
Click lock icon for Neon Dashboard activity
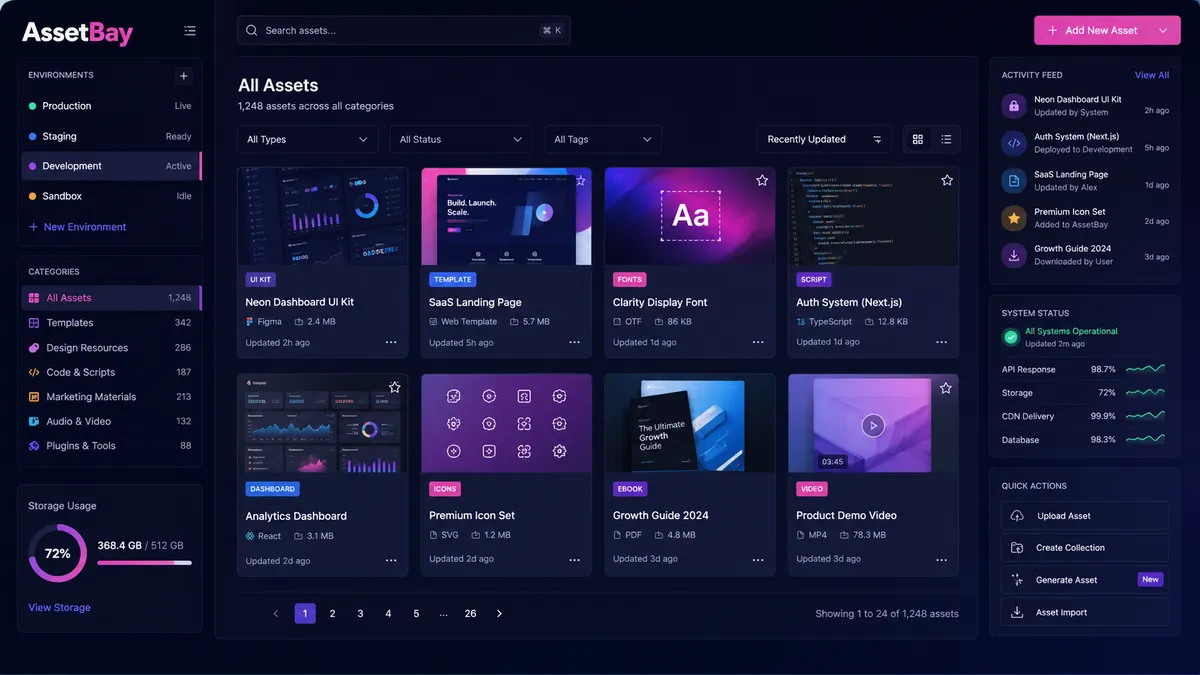coord(1014,106)
